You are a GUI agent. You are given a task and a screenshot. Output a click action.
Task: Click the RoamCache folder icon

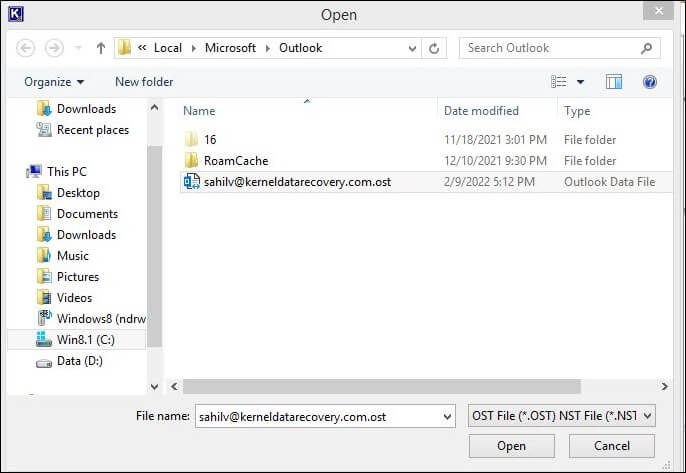pos(191,160)
